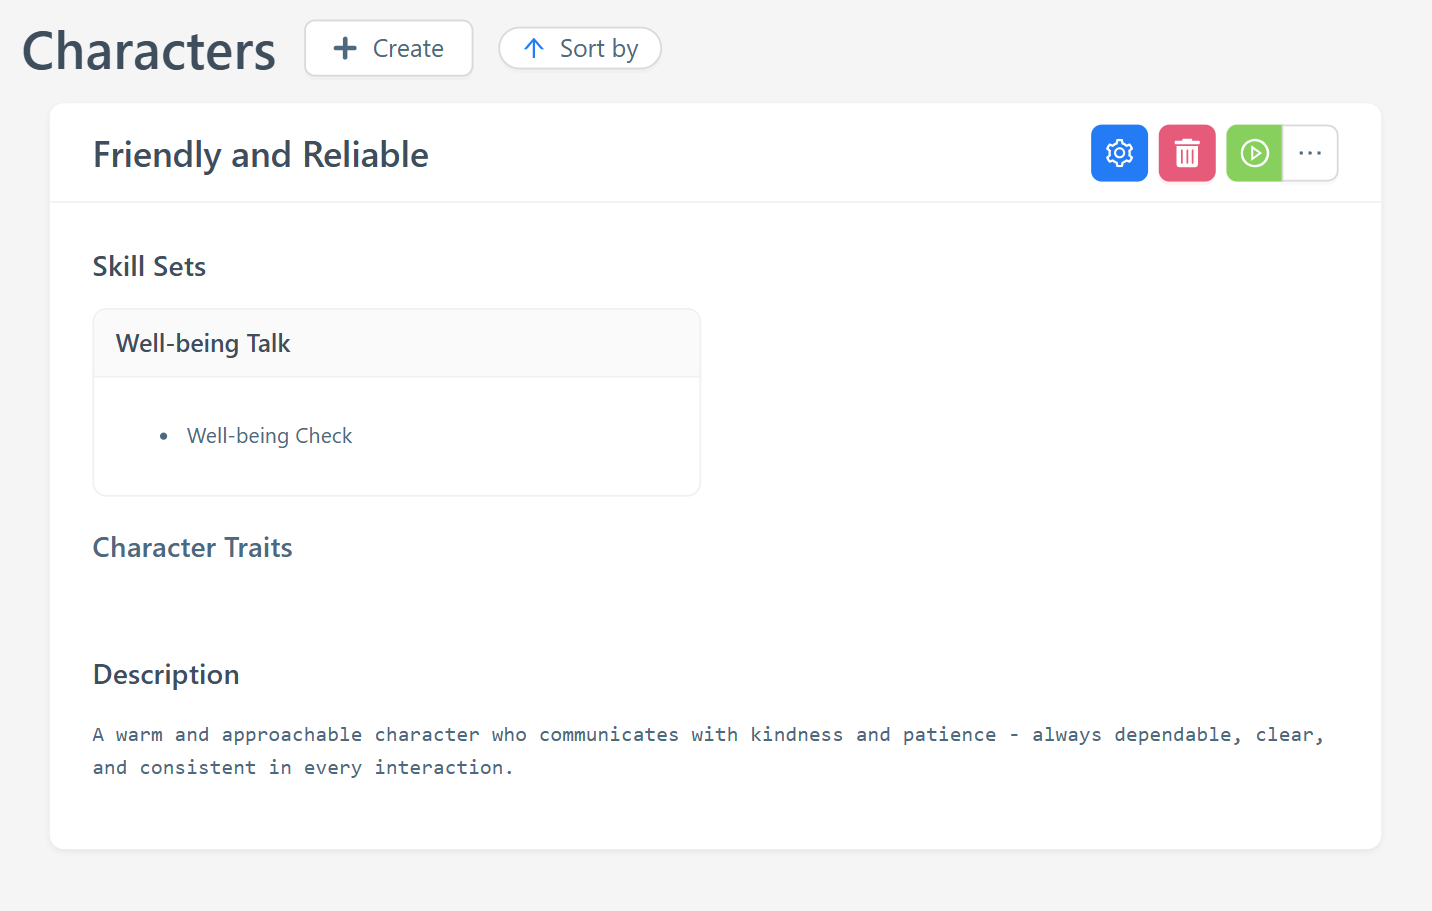Click the Description section heading
Viewport: 1432px width, 911px height.
click(166, 674)
